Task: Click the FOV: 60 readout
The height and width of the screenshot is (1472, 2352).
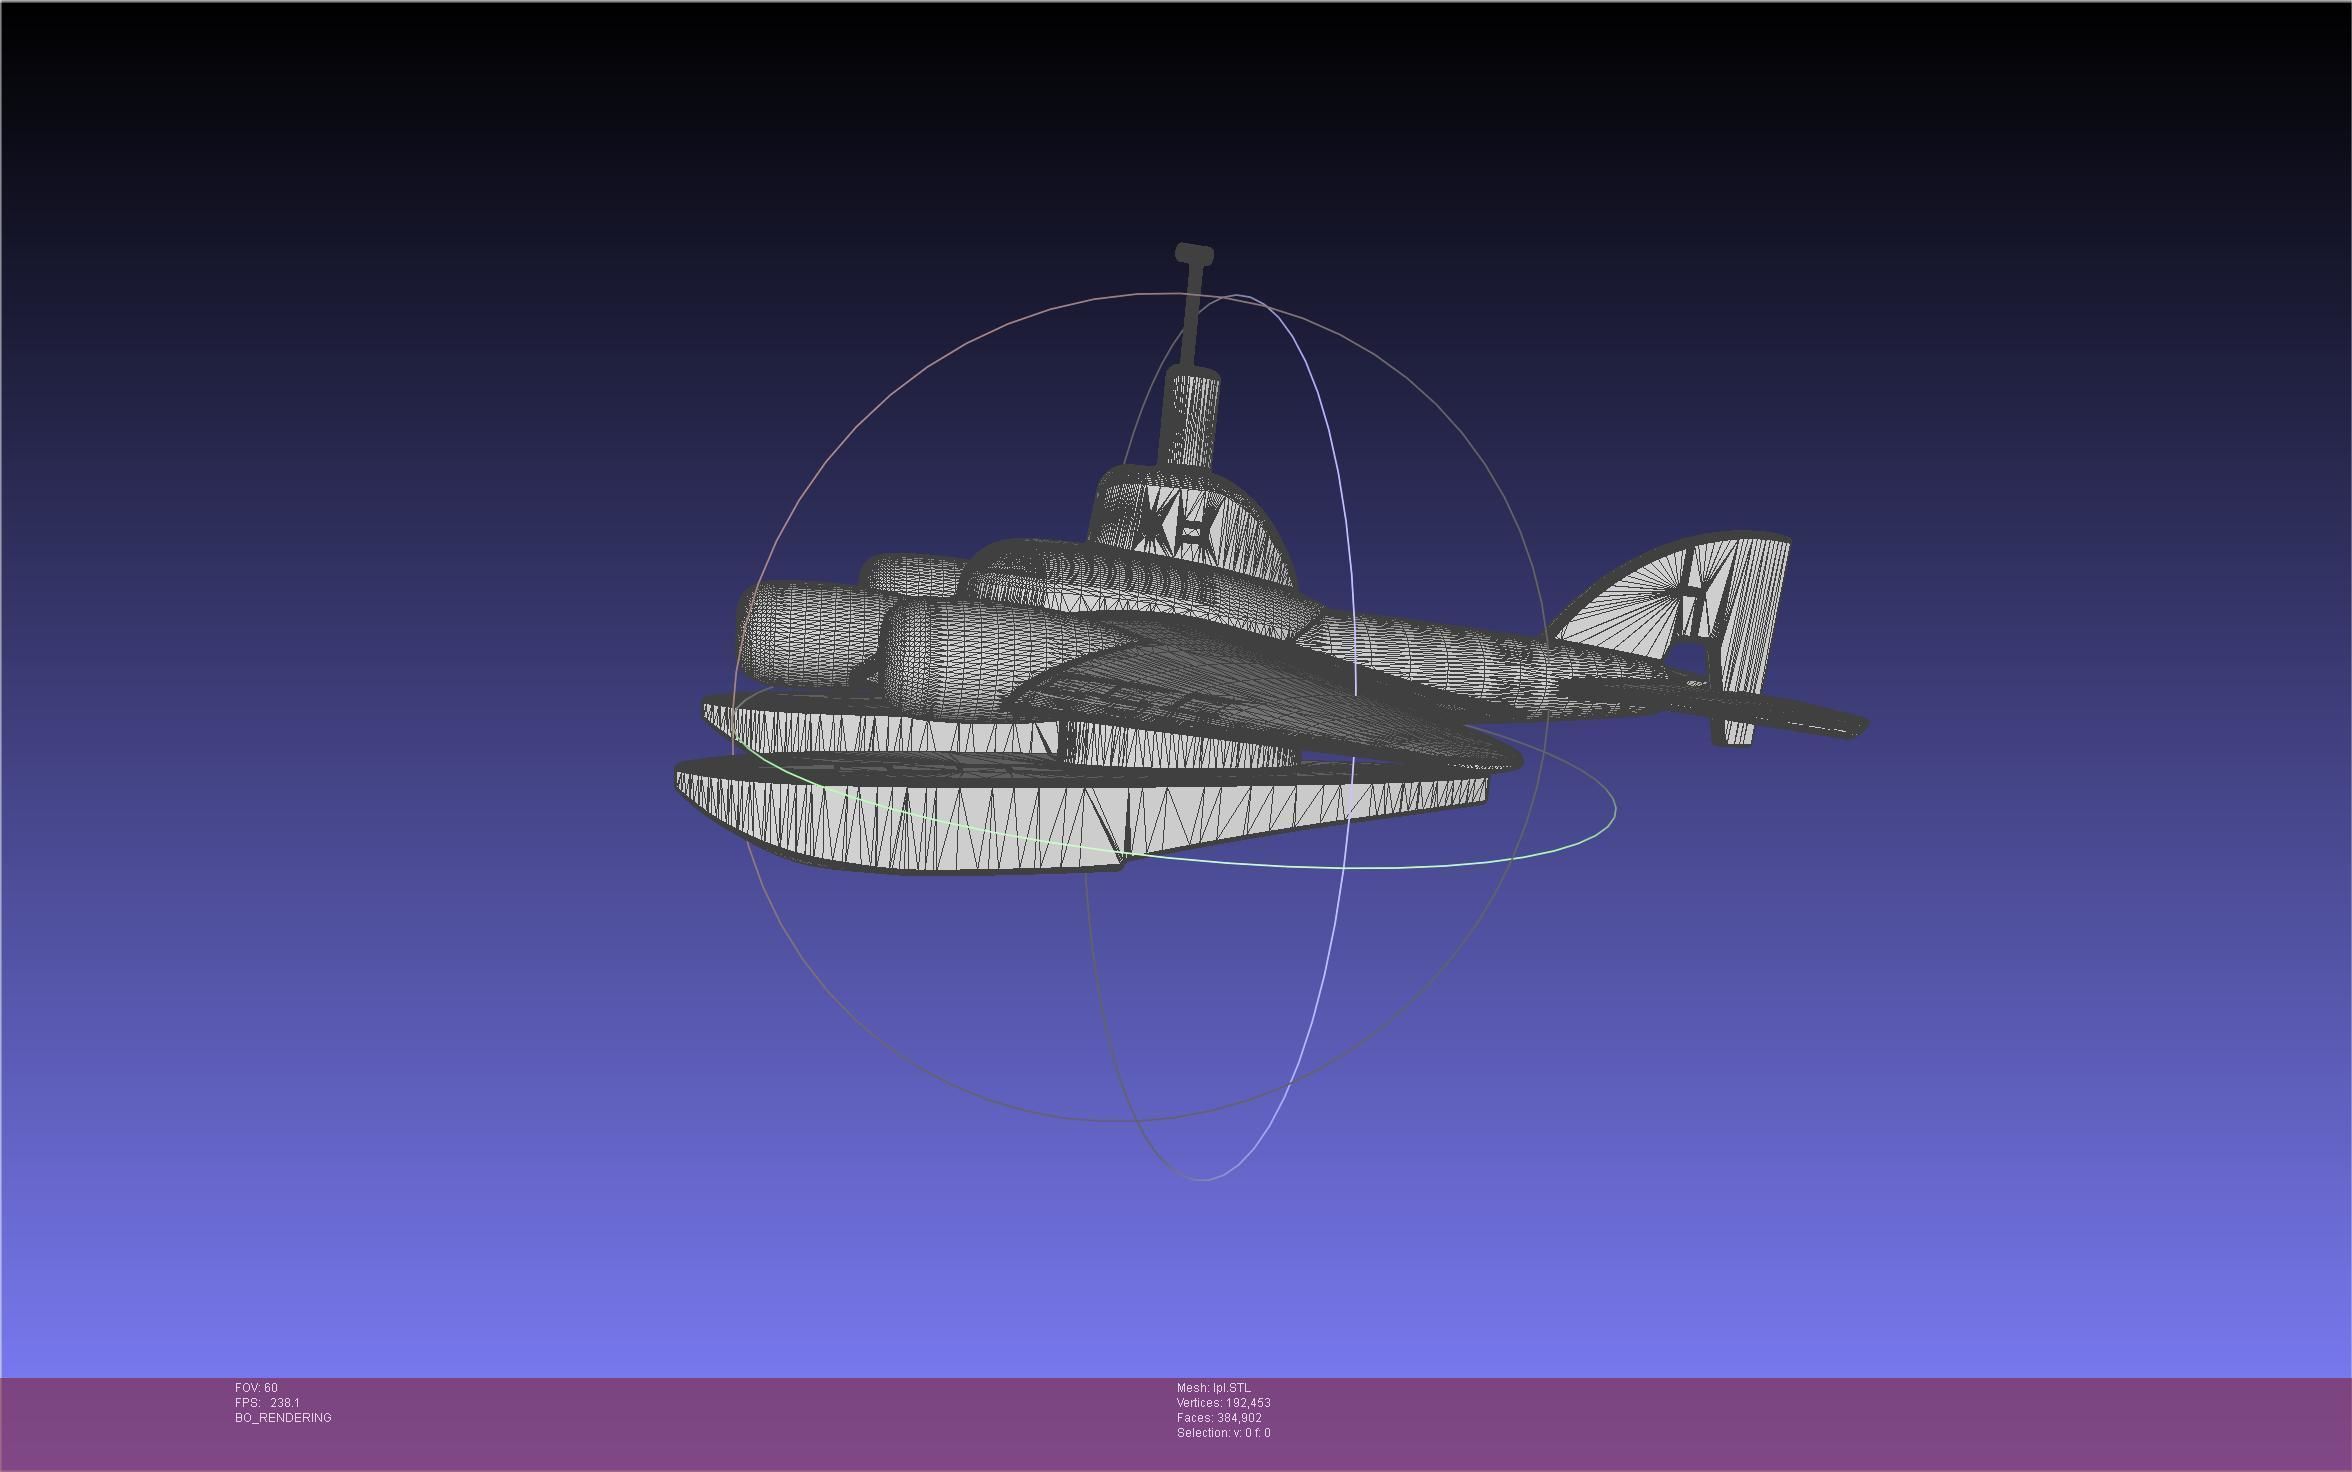Action: point(256,1388)
